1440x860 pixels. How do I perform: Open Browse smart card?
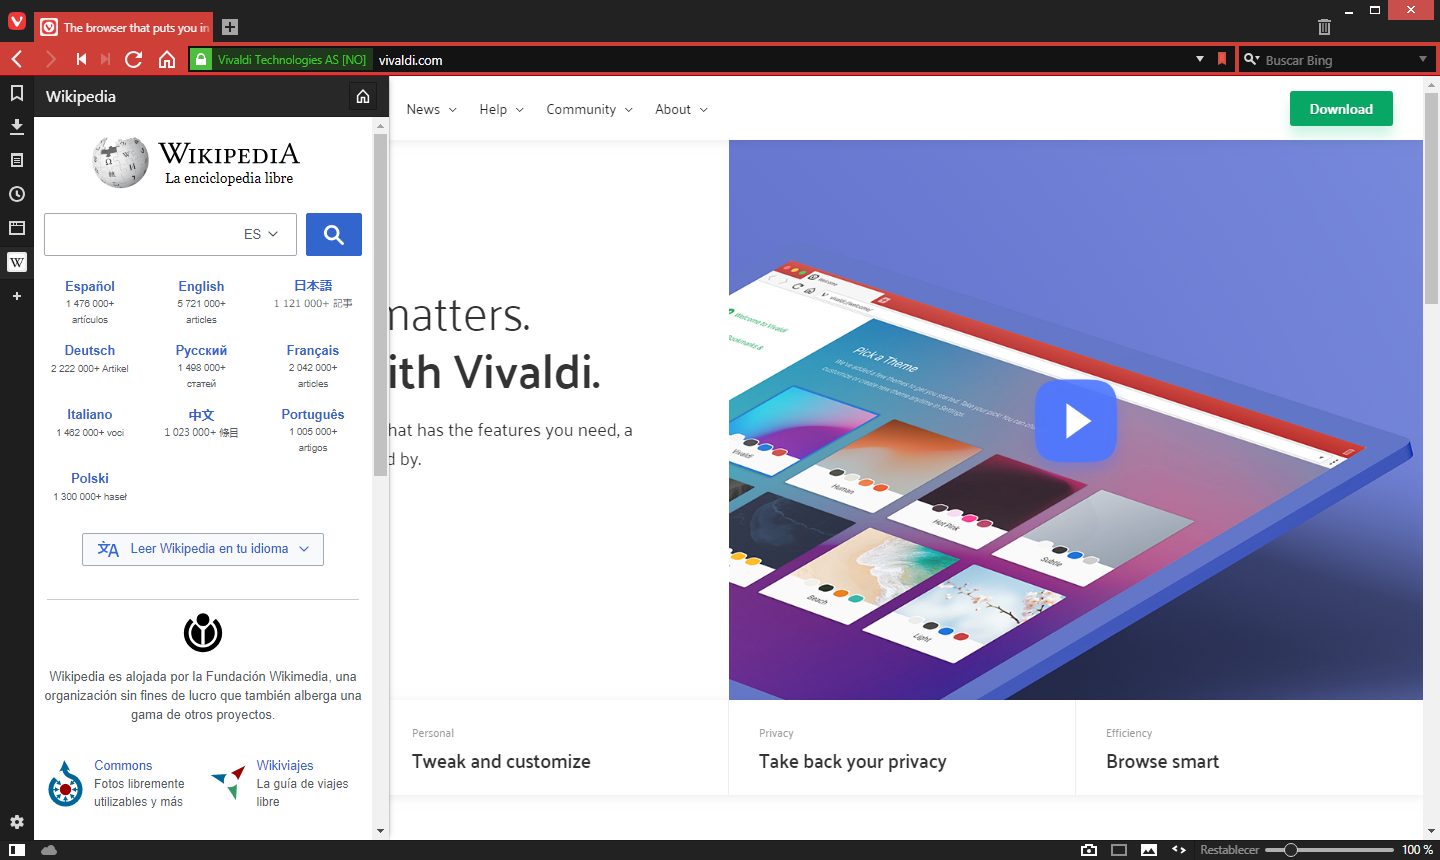[x=1249, y=748]
